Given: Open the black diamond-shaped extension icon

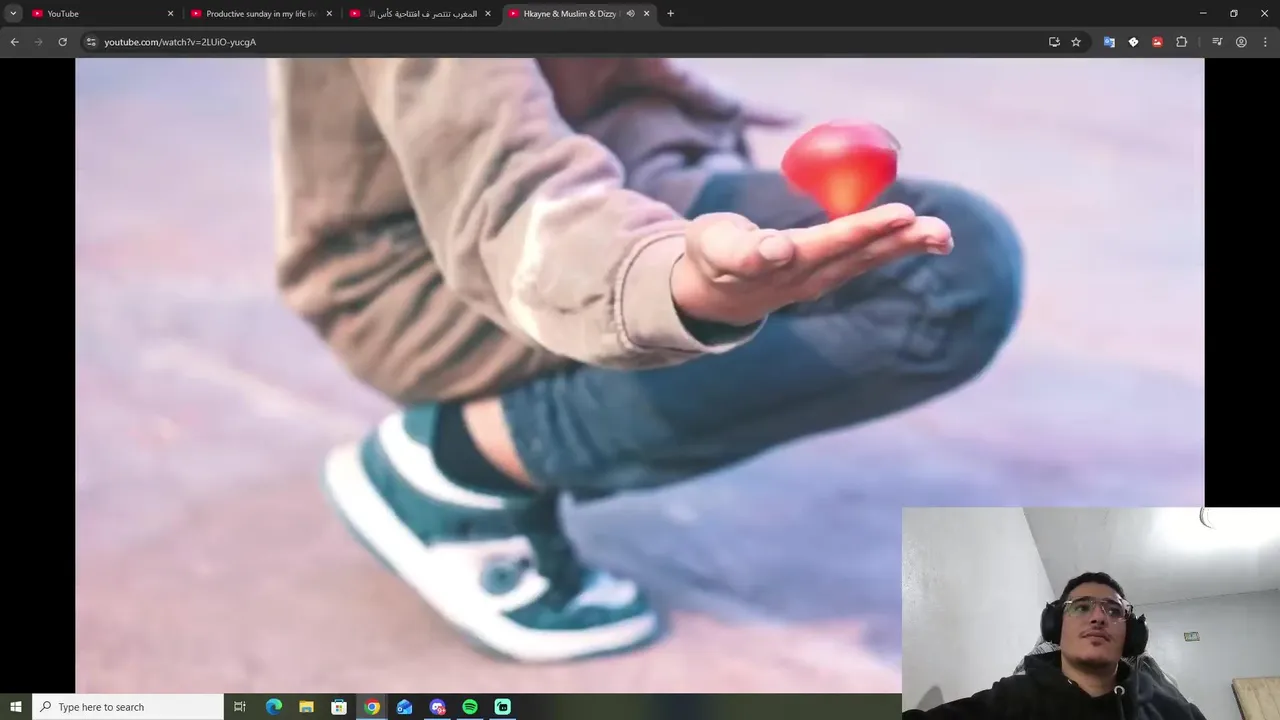Looking at the screenshot, I should tap(1133, 42).
